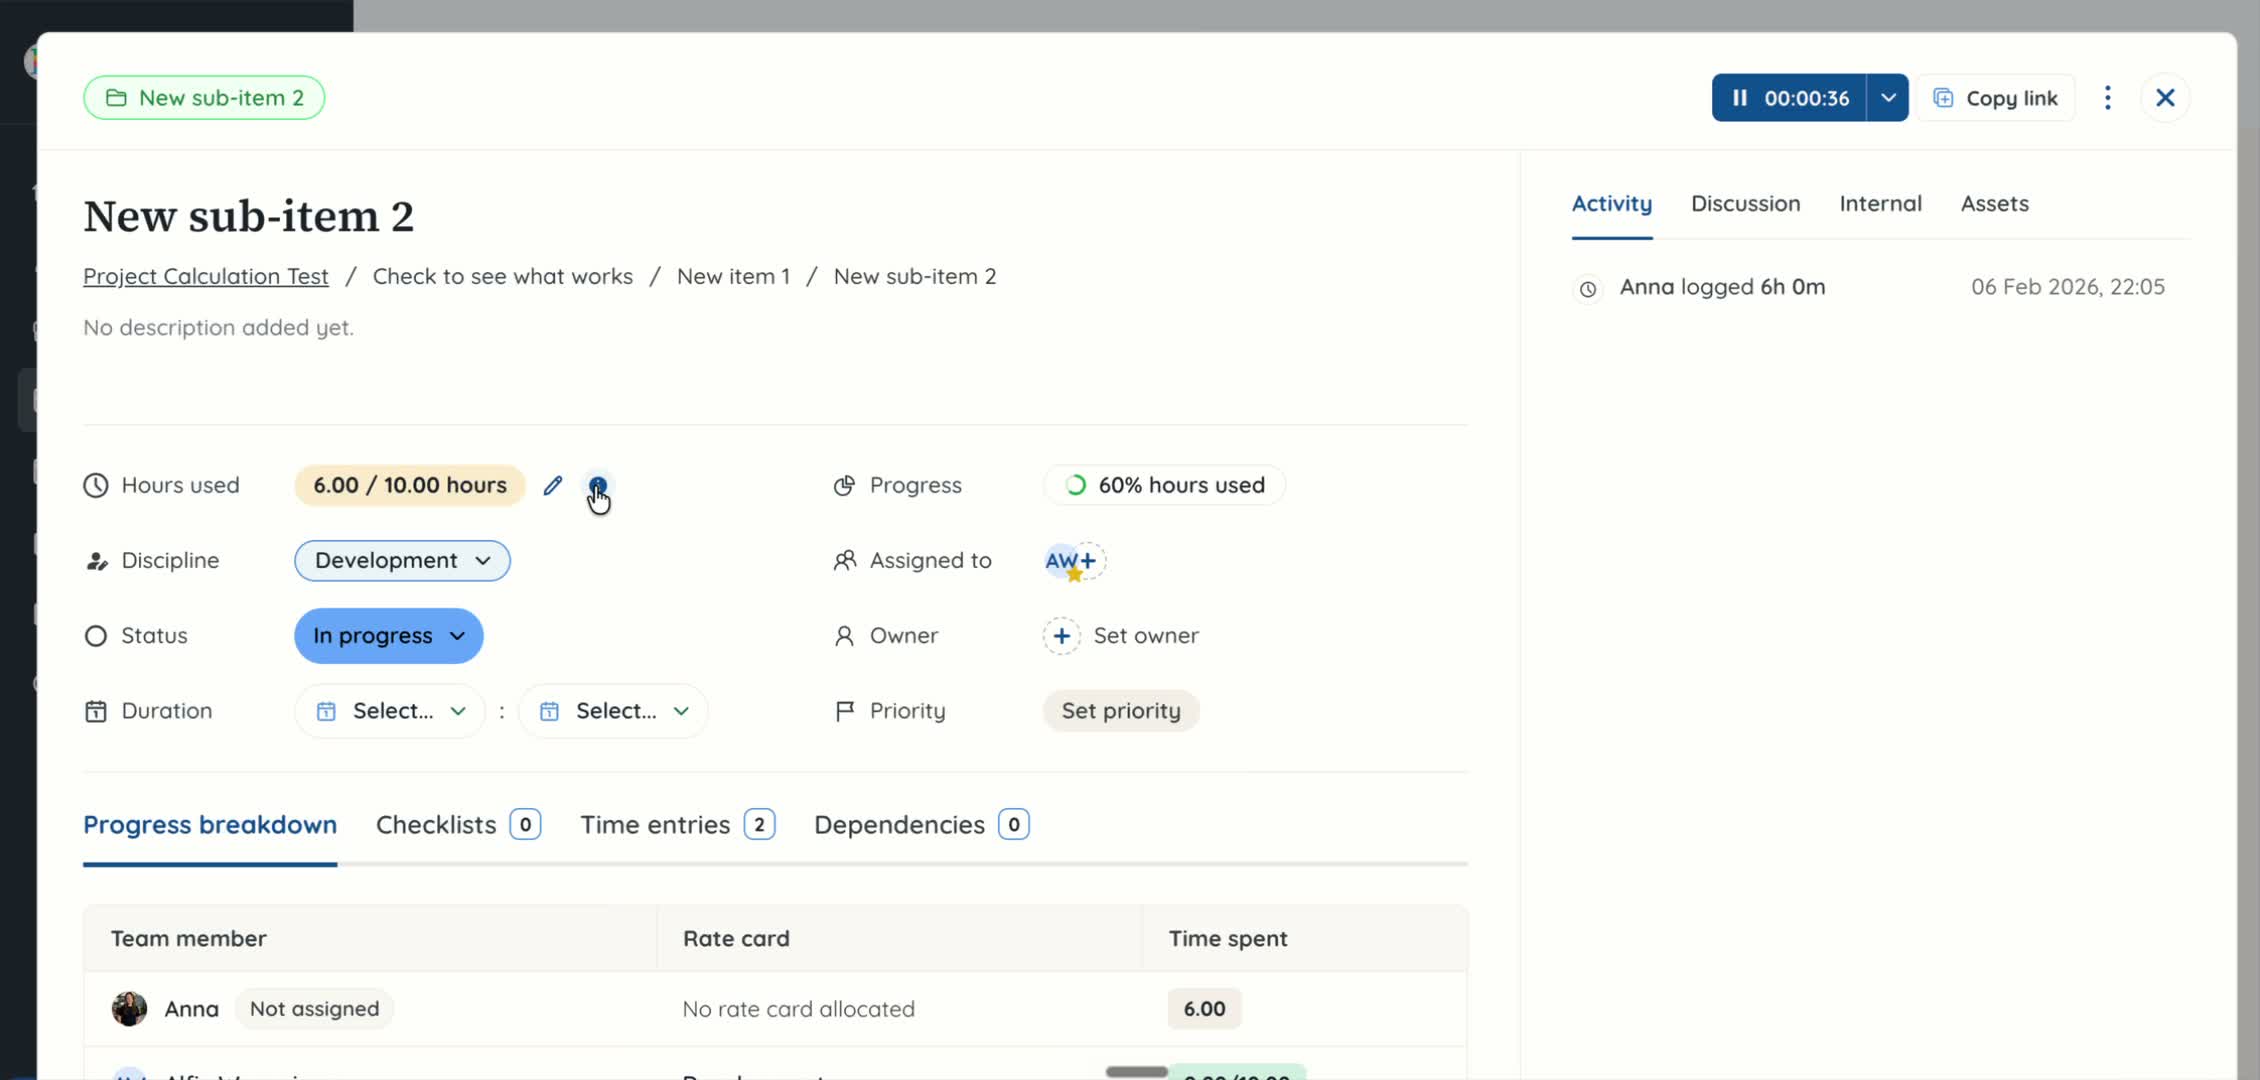Click New item 1 in the breadcrumb
2260x1080 pixels.
pyautogui.click(x=733, y=276)
